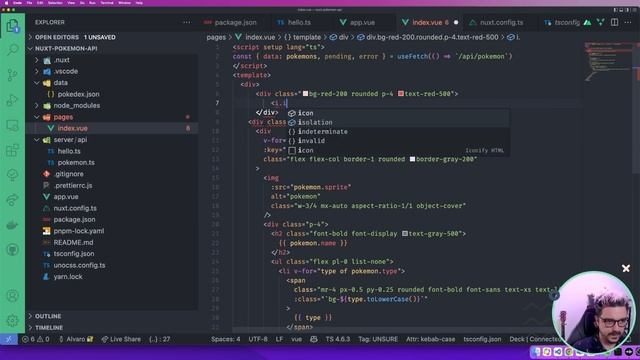Image resolution: width=640 pixels, height=360 pixels.
Task: Split the editor to the right
Action: tap(614, 22)
